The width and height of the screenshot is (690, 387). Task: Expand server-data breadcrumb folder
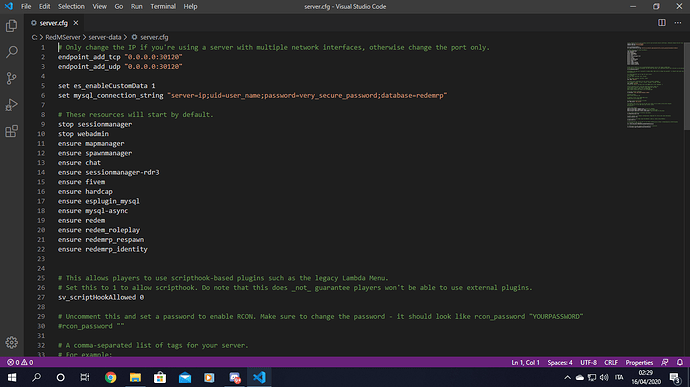tap(105, 37)
